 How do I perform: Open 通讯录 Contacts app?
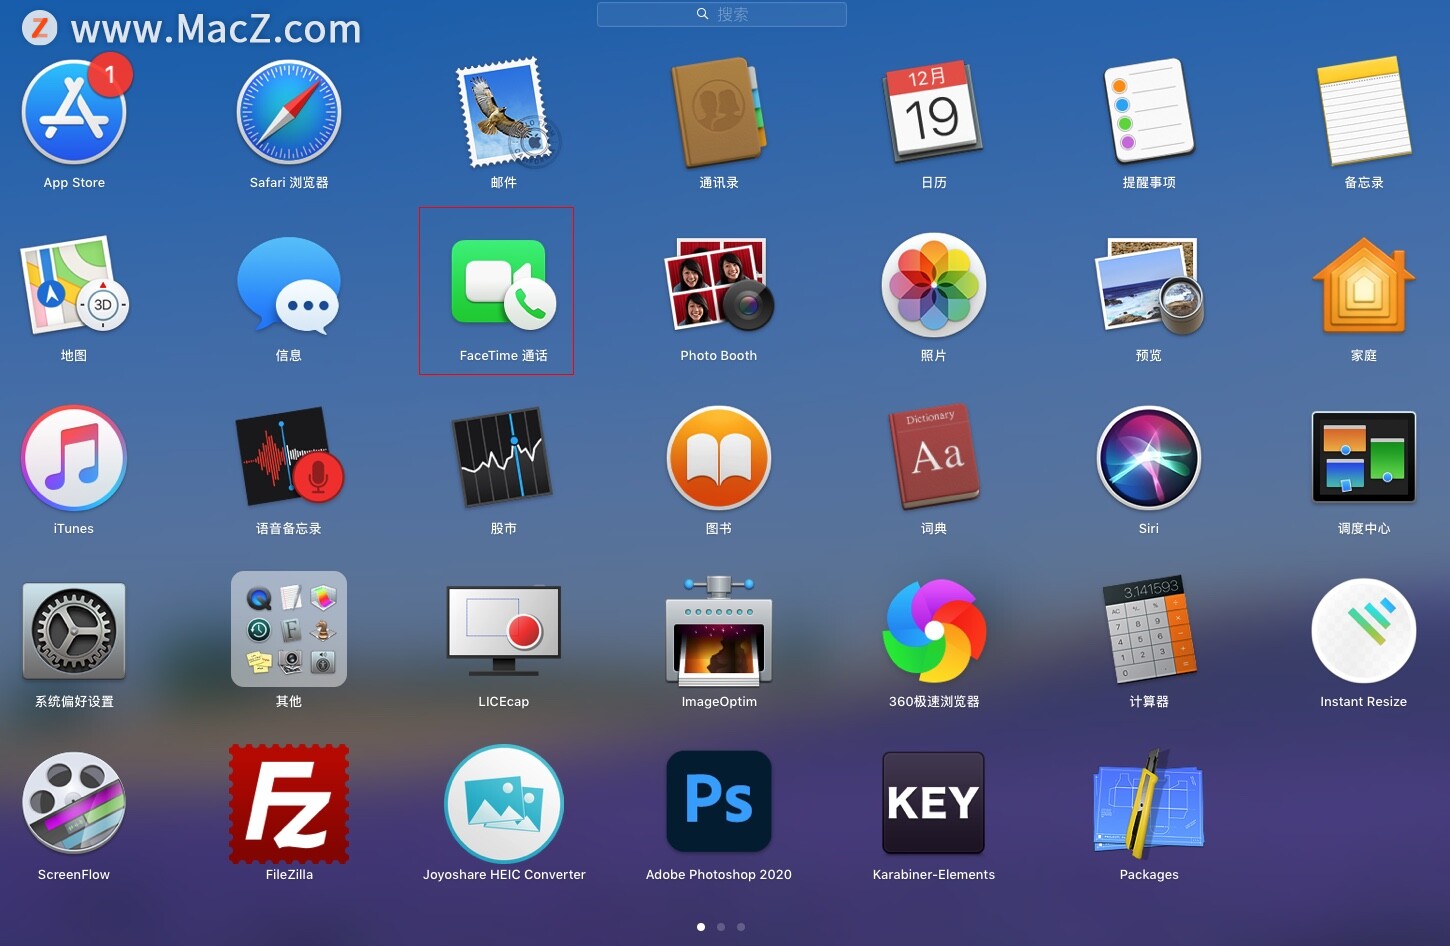(x=719, y=112)
